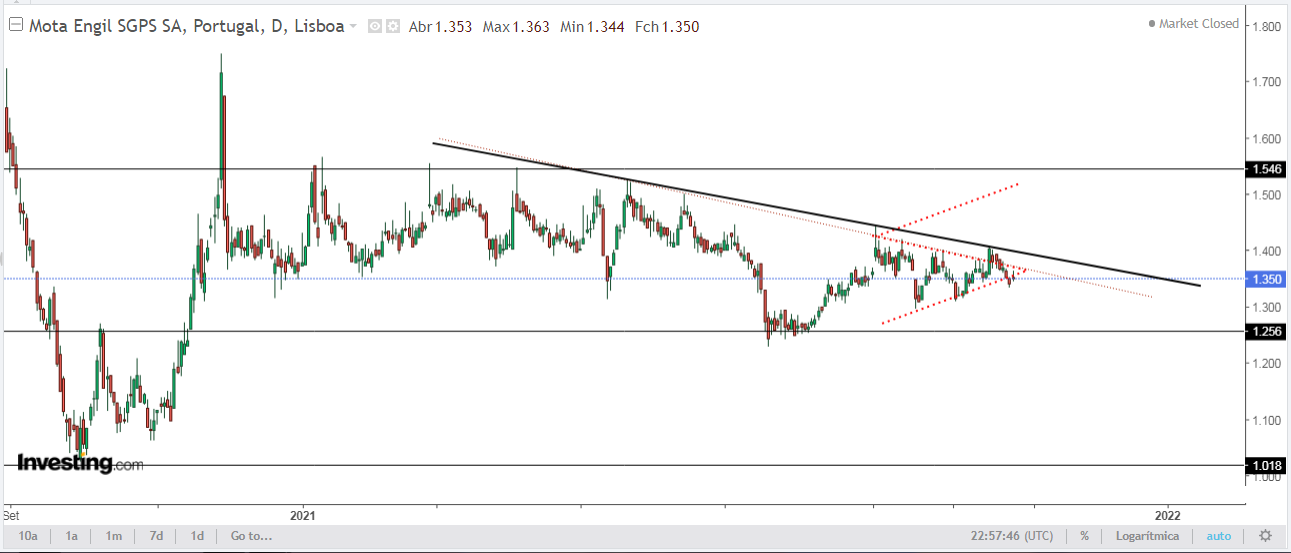Toggle the Logarítmica scale
Screen dimensions: 1291x553
click(x=1146, y=536)
